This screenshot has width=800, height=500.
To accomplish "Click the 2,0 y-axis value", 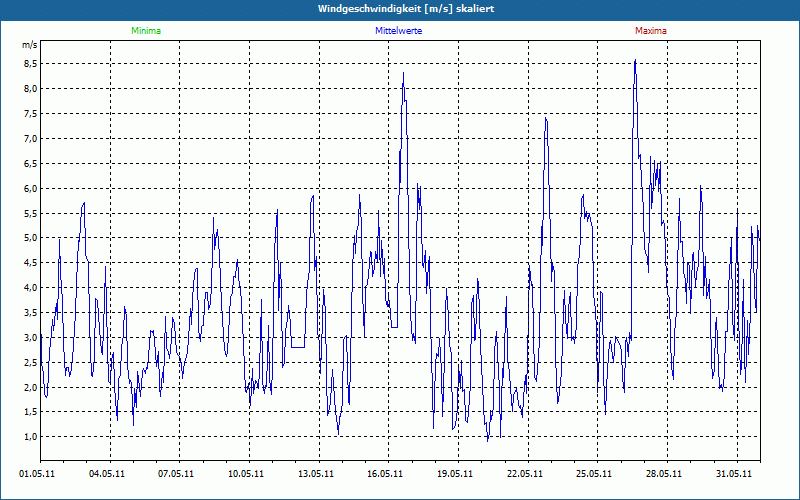I will pos(31,387).
